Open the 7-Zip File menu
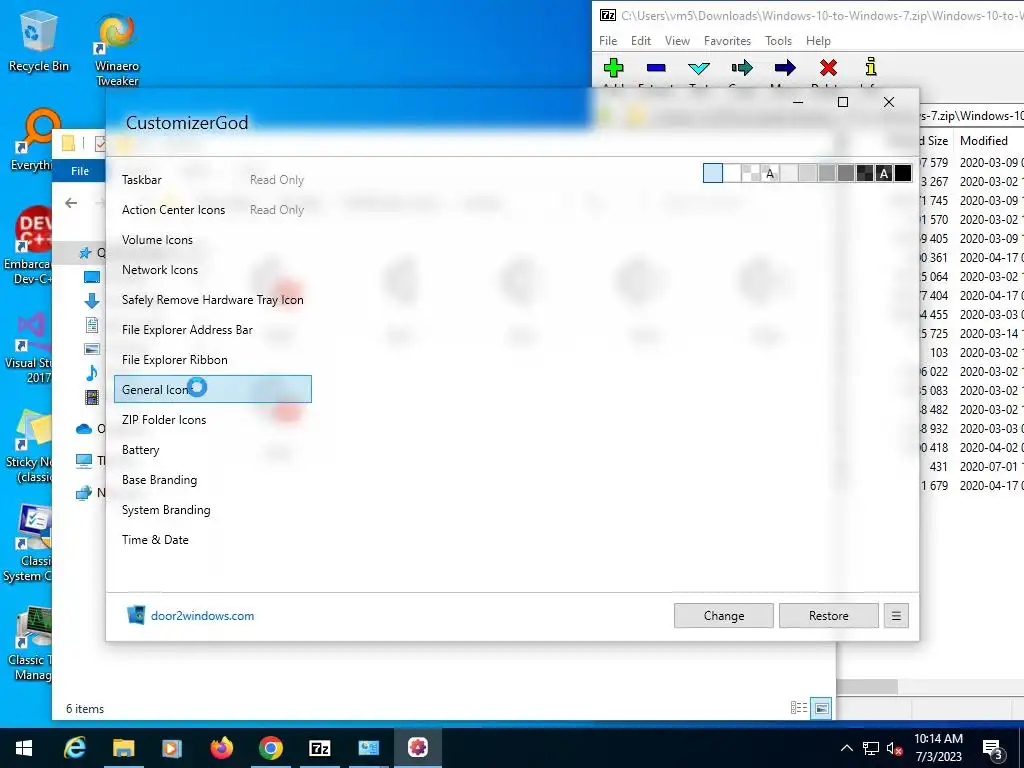 [608, 40]
